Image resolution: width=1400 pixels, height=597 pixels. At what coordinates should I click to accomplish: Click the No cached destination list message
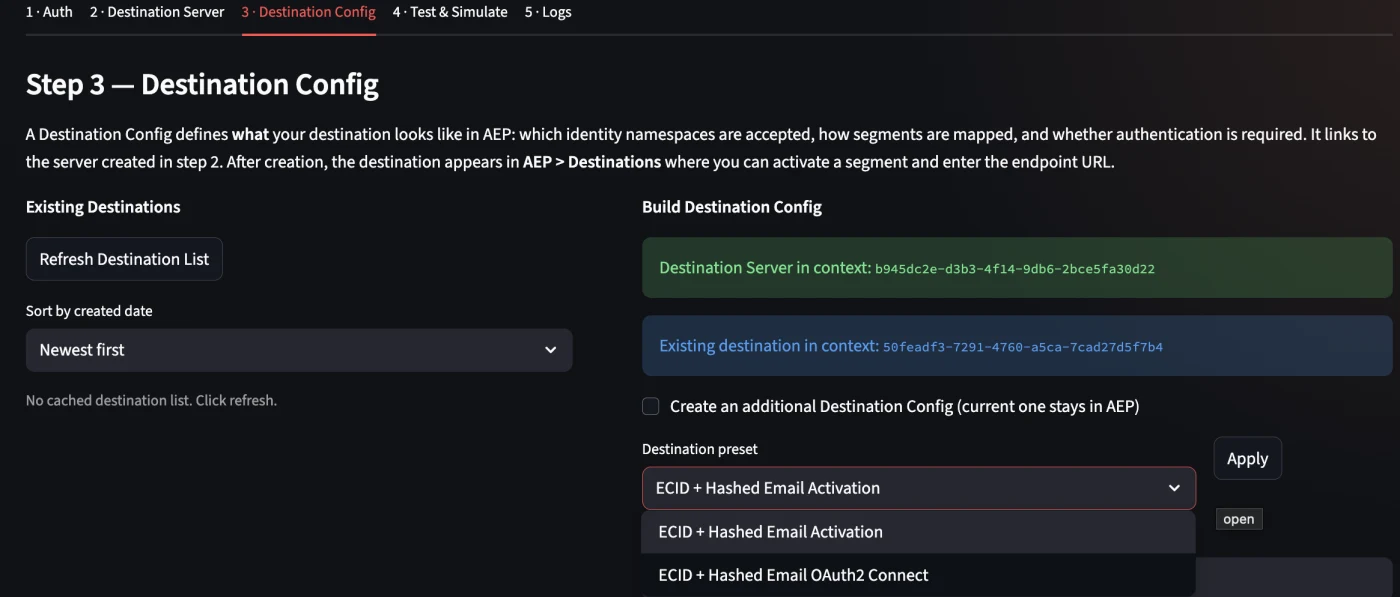pyautogui.click(x=151, y=400)
